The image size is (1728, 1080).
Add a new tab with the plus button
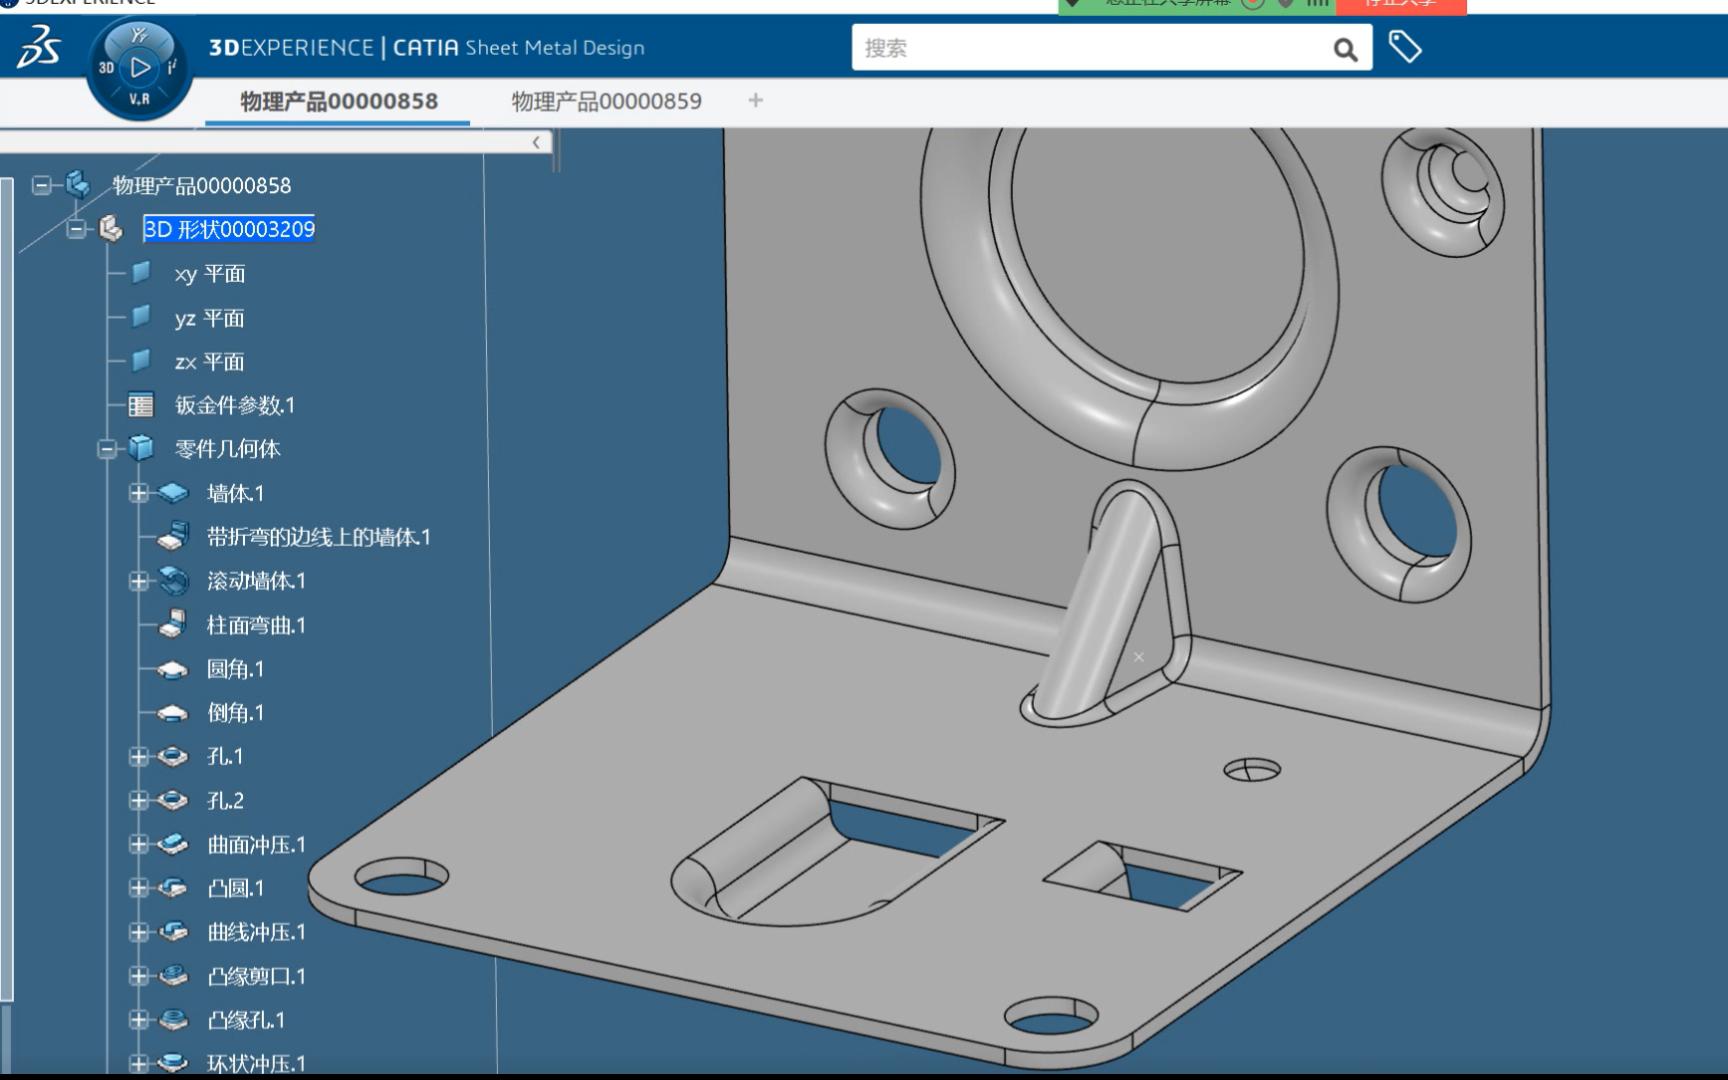(x=756, y=100)
